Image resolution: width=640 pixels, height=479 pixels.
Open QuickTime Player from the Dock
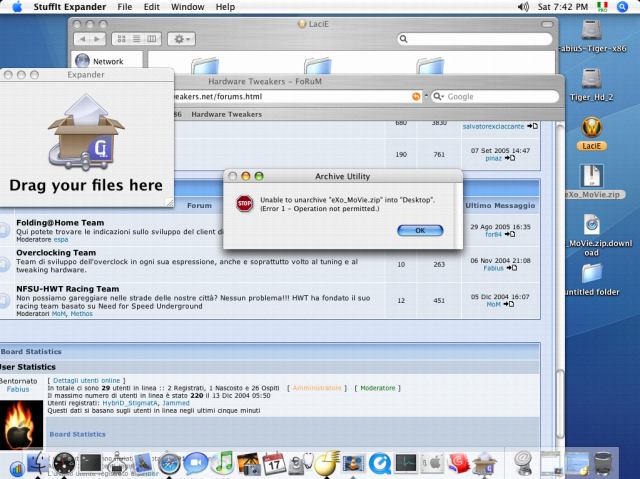pos(380,464)
